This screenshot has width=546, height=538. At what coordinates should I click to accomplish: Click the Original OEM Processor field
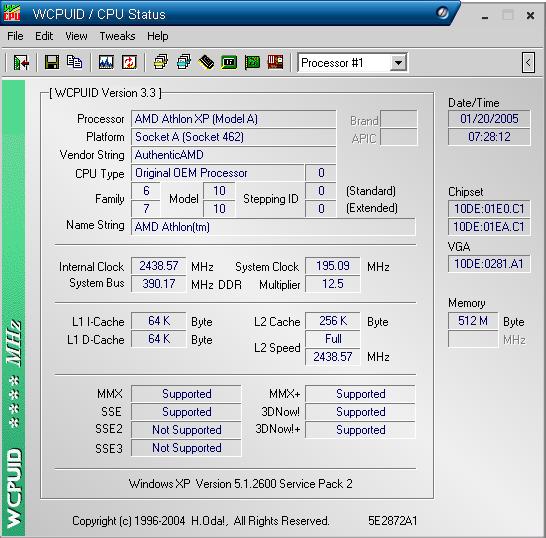(217, 173)
